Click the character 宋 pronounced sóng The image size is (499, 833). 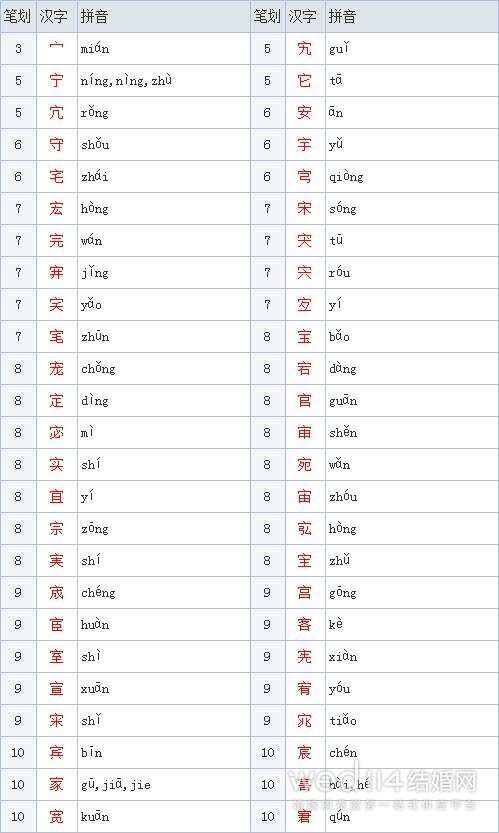pyautogui.click(x=305, y=209)
